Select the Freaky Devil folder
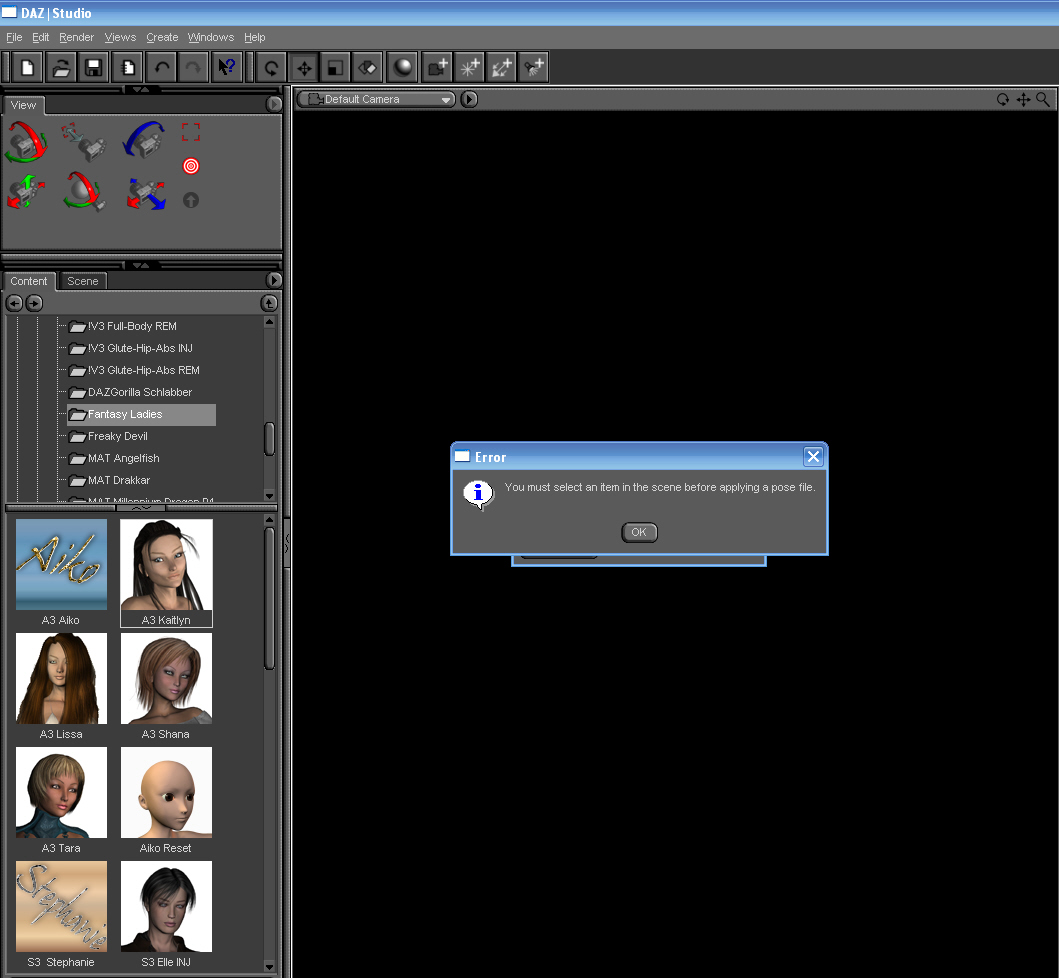The height and width of the screenshot is (978, 1059). point(118,436)
